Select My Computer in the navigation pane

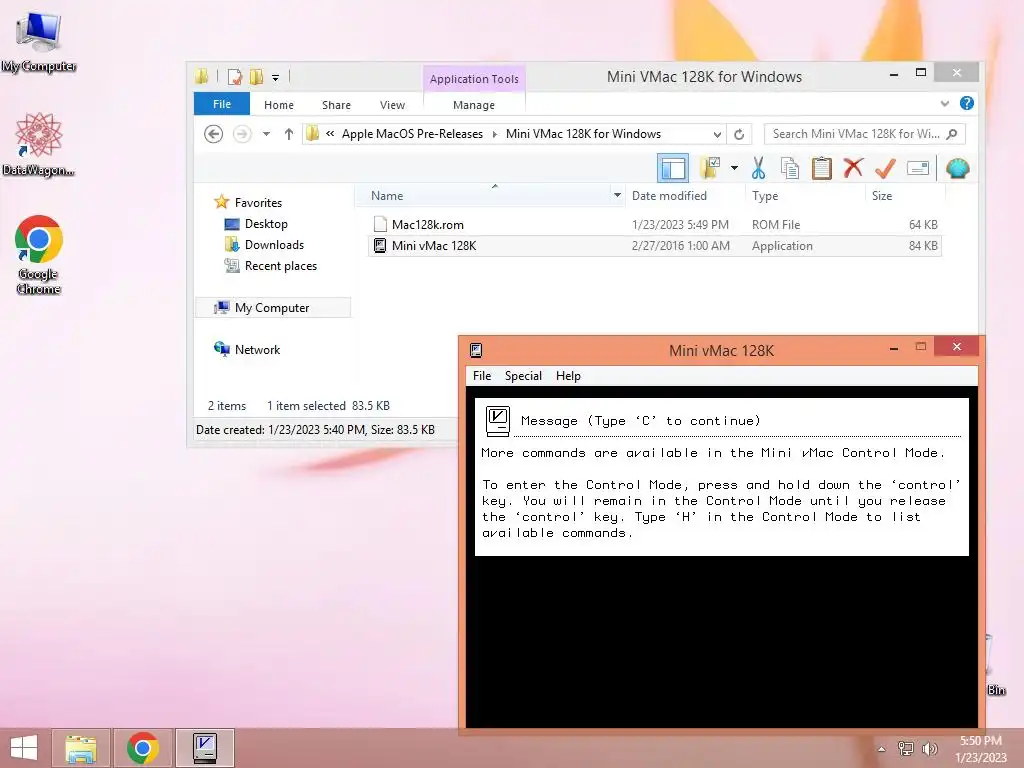point(272,308)
